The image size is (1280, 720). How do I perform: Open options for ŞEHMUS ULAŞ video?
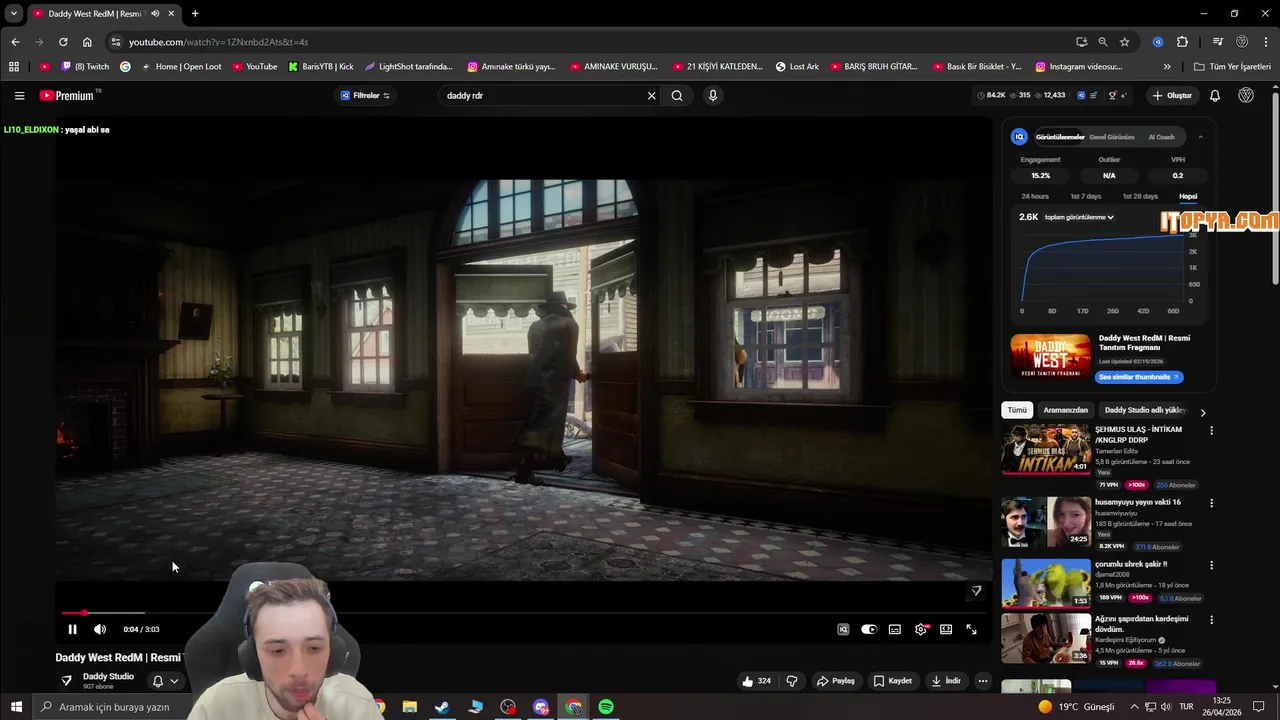click(1211, 431)
